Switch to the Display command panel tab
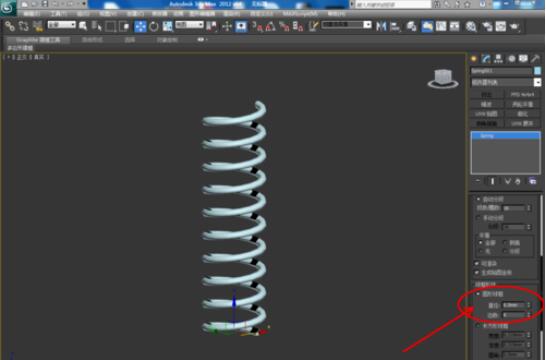 coord(523,59)
